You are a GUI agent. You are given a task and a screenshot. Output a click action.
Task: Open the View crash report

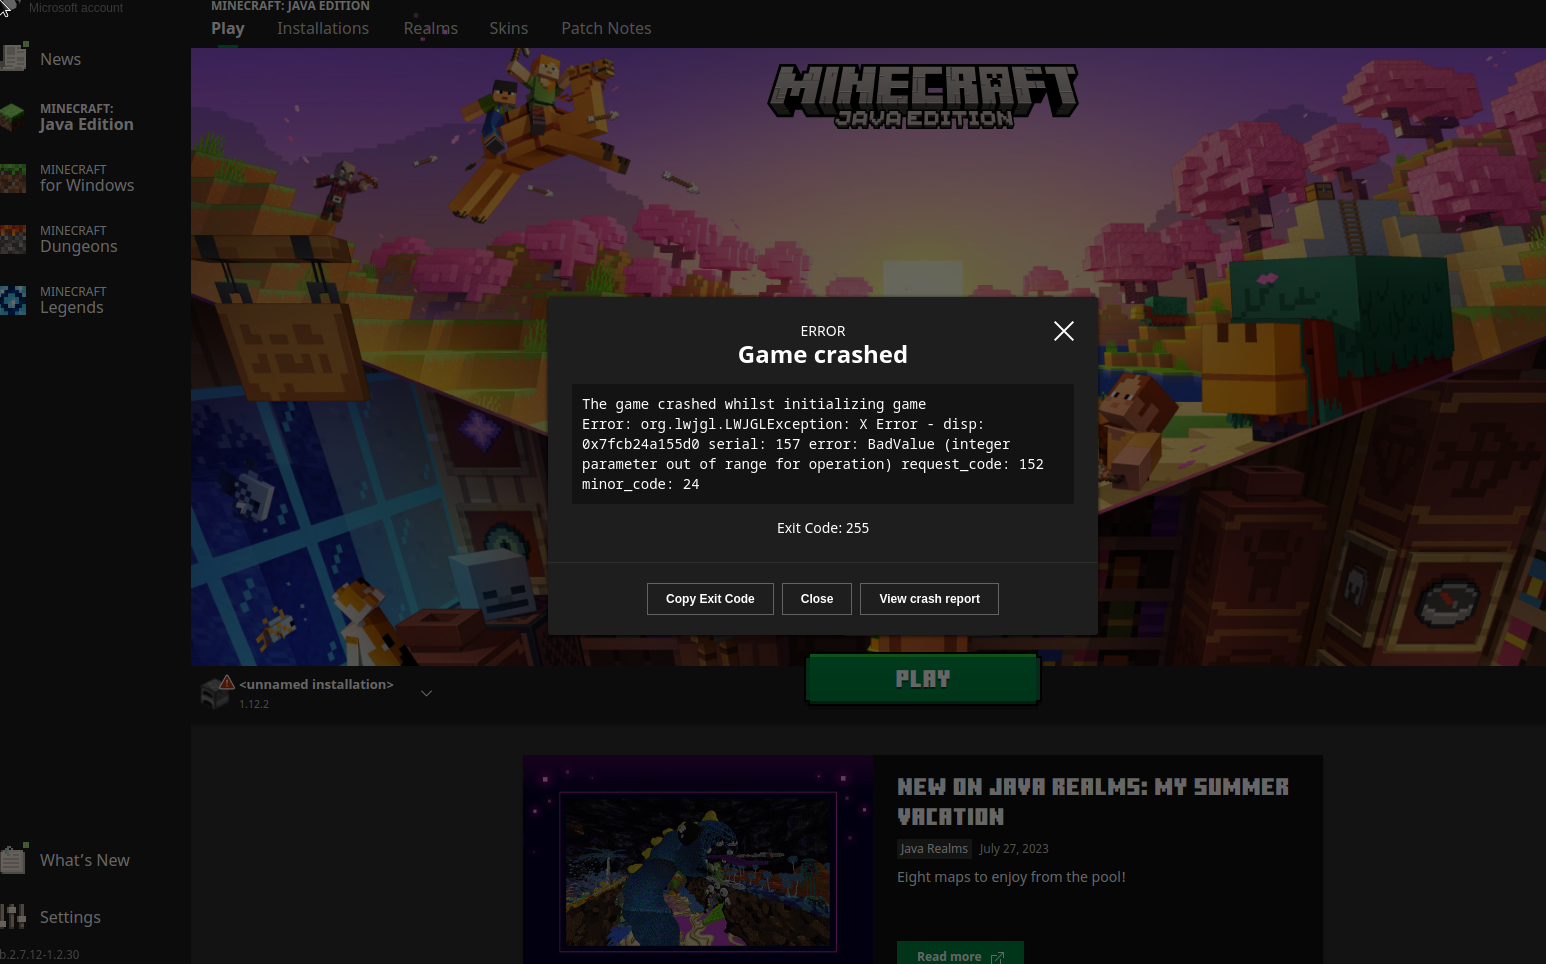click(929, 598)
